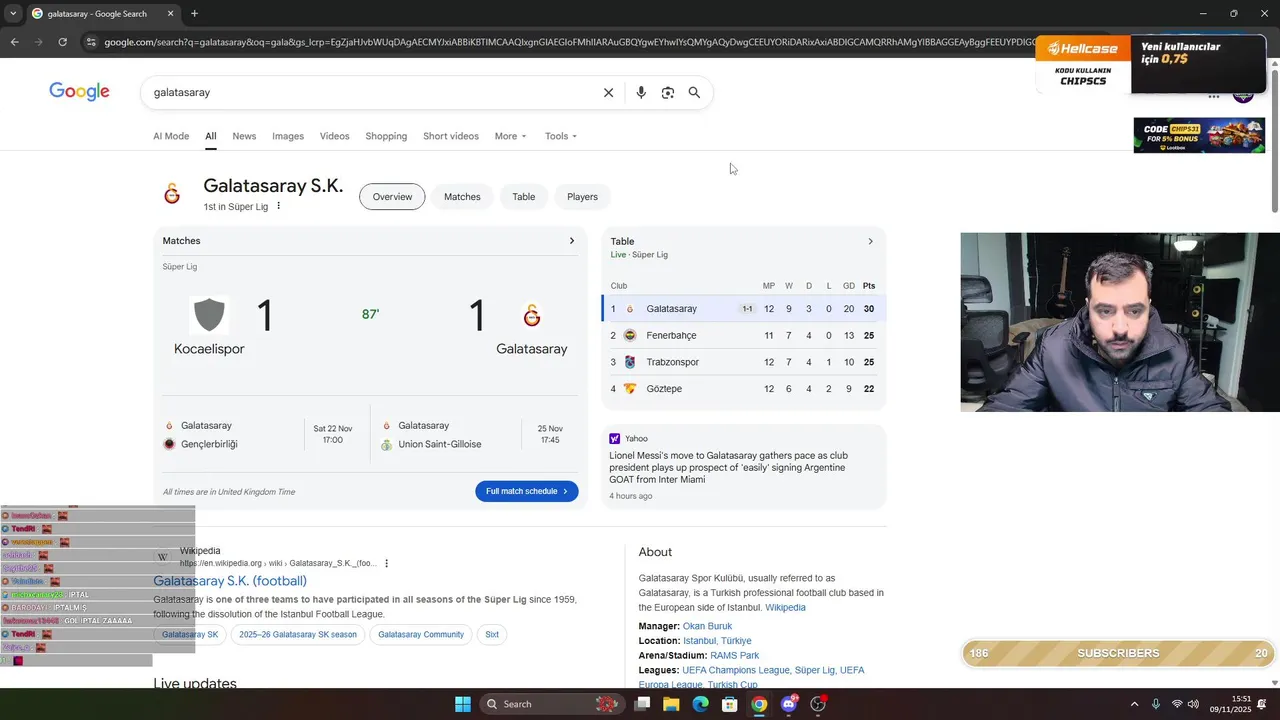The width and height of the screenshot is (1280, 720).
Task: Open the Galatasaray club crest icon
Action: 172,194
